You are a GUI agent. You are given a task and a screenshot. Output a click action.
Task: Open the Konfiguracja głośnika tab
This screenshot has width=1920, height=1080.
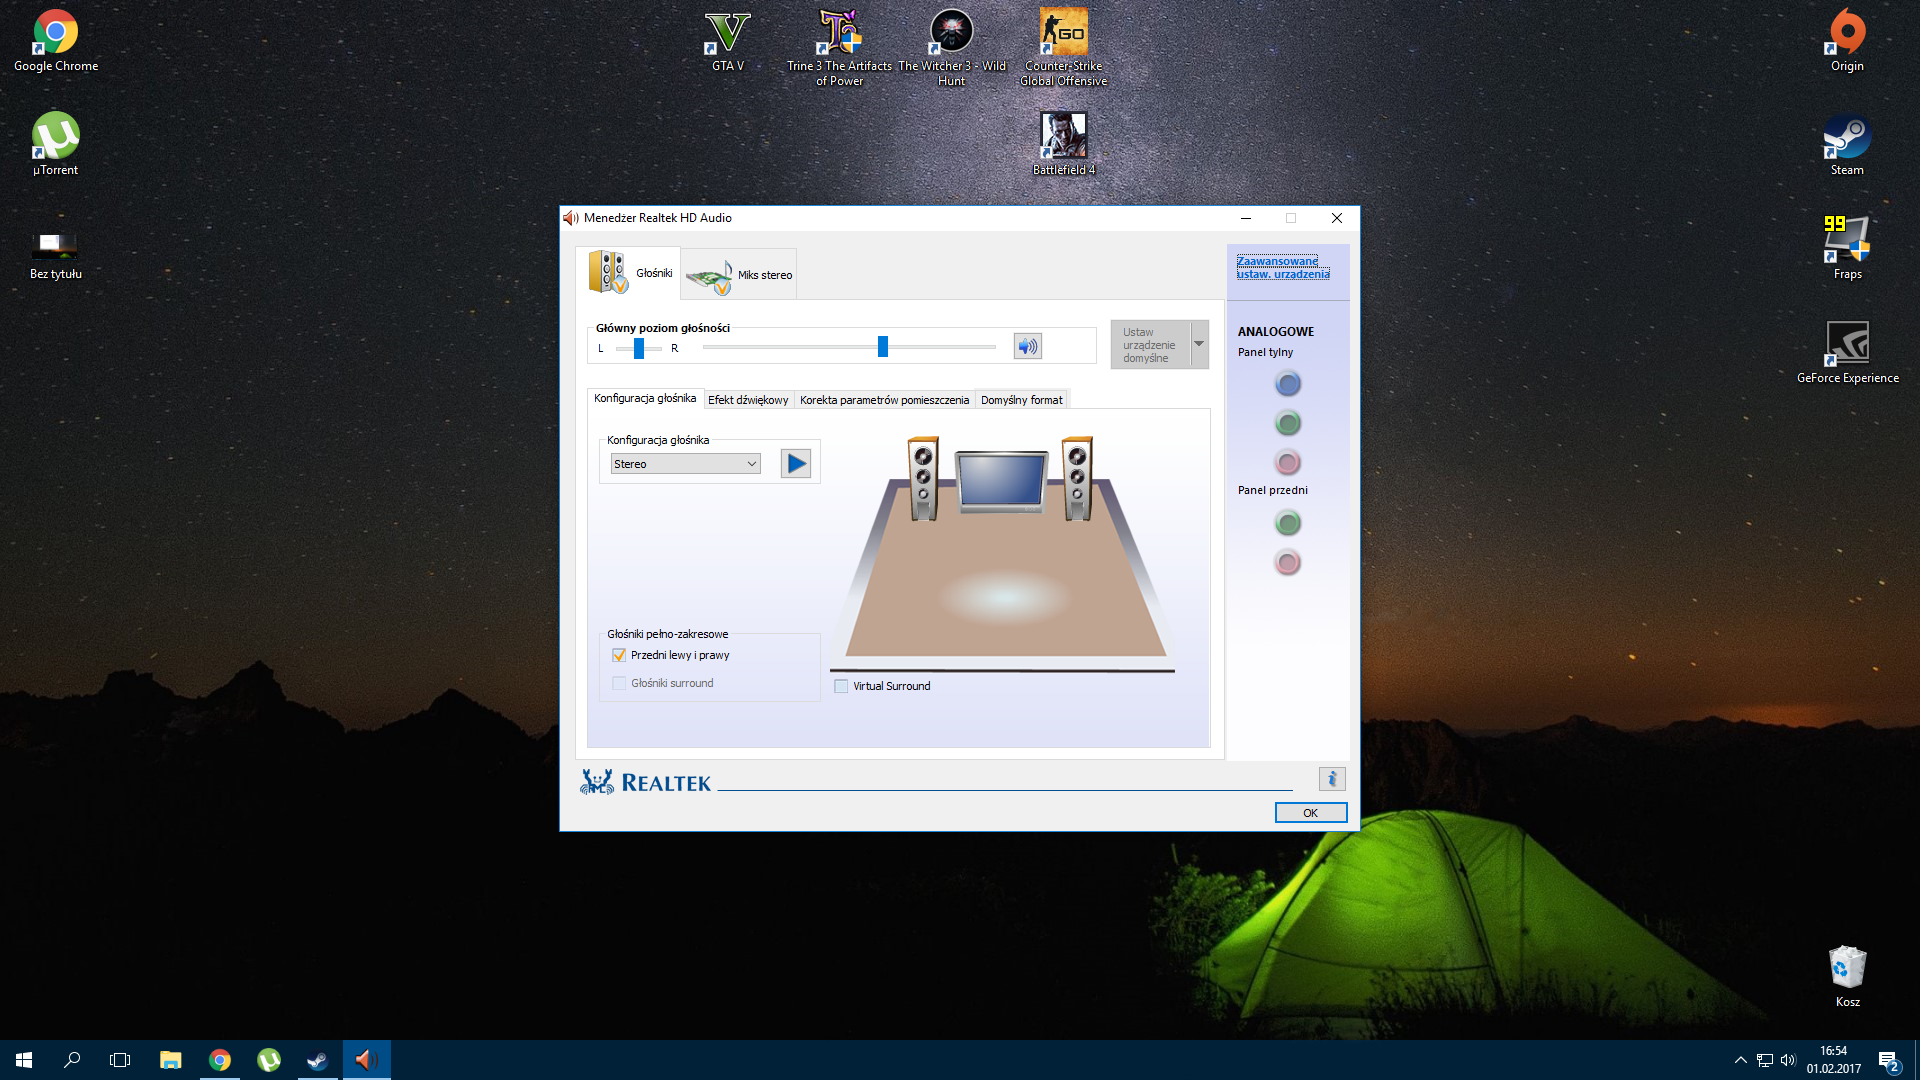645,398
